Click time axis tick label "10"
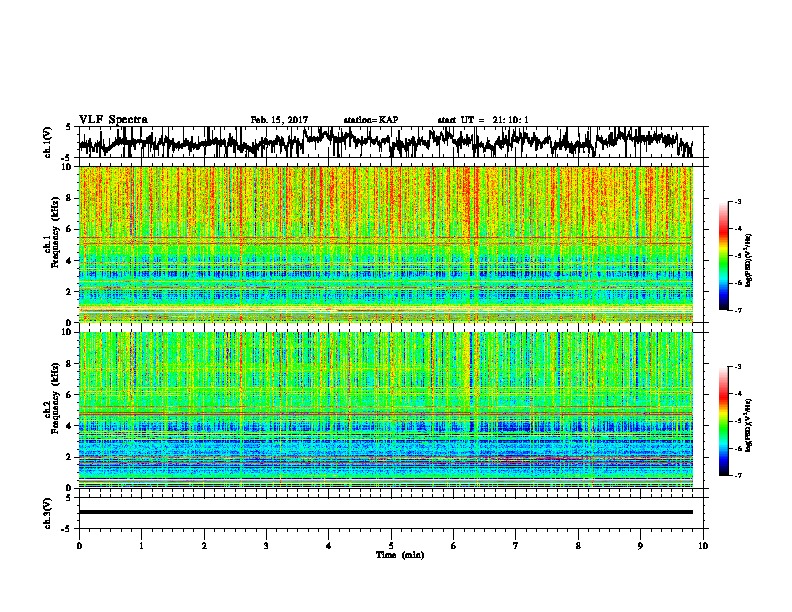 (x=703, y=546)
